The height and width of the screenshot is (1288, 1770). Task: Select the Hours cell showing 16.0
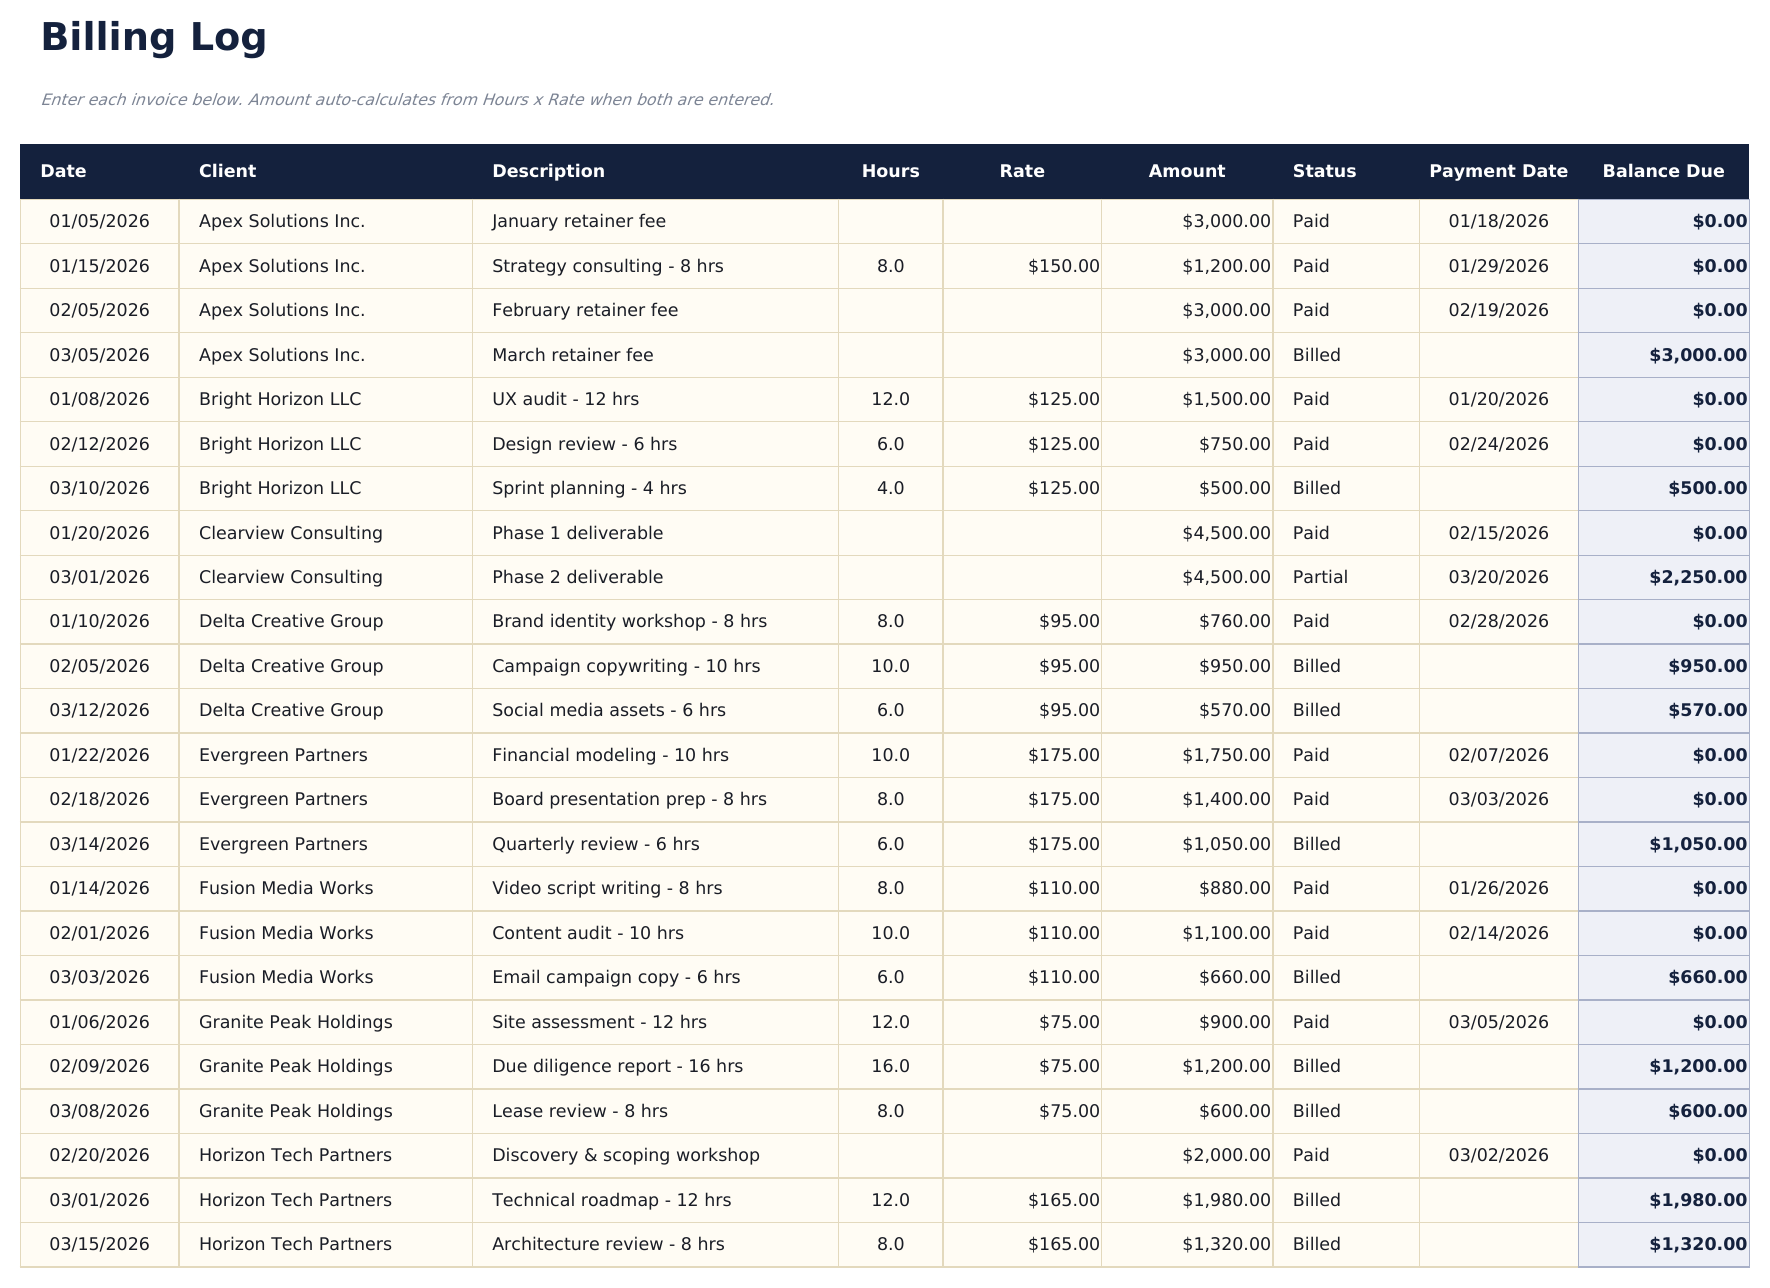(x=888, y=1066)
